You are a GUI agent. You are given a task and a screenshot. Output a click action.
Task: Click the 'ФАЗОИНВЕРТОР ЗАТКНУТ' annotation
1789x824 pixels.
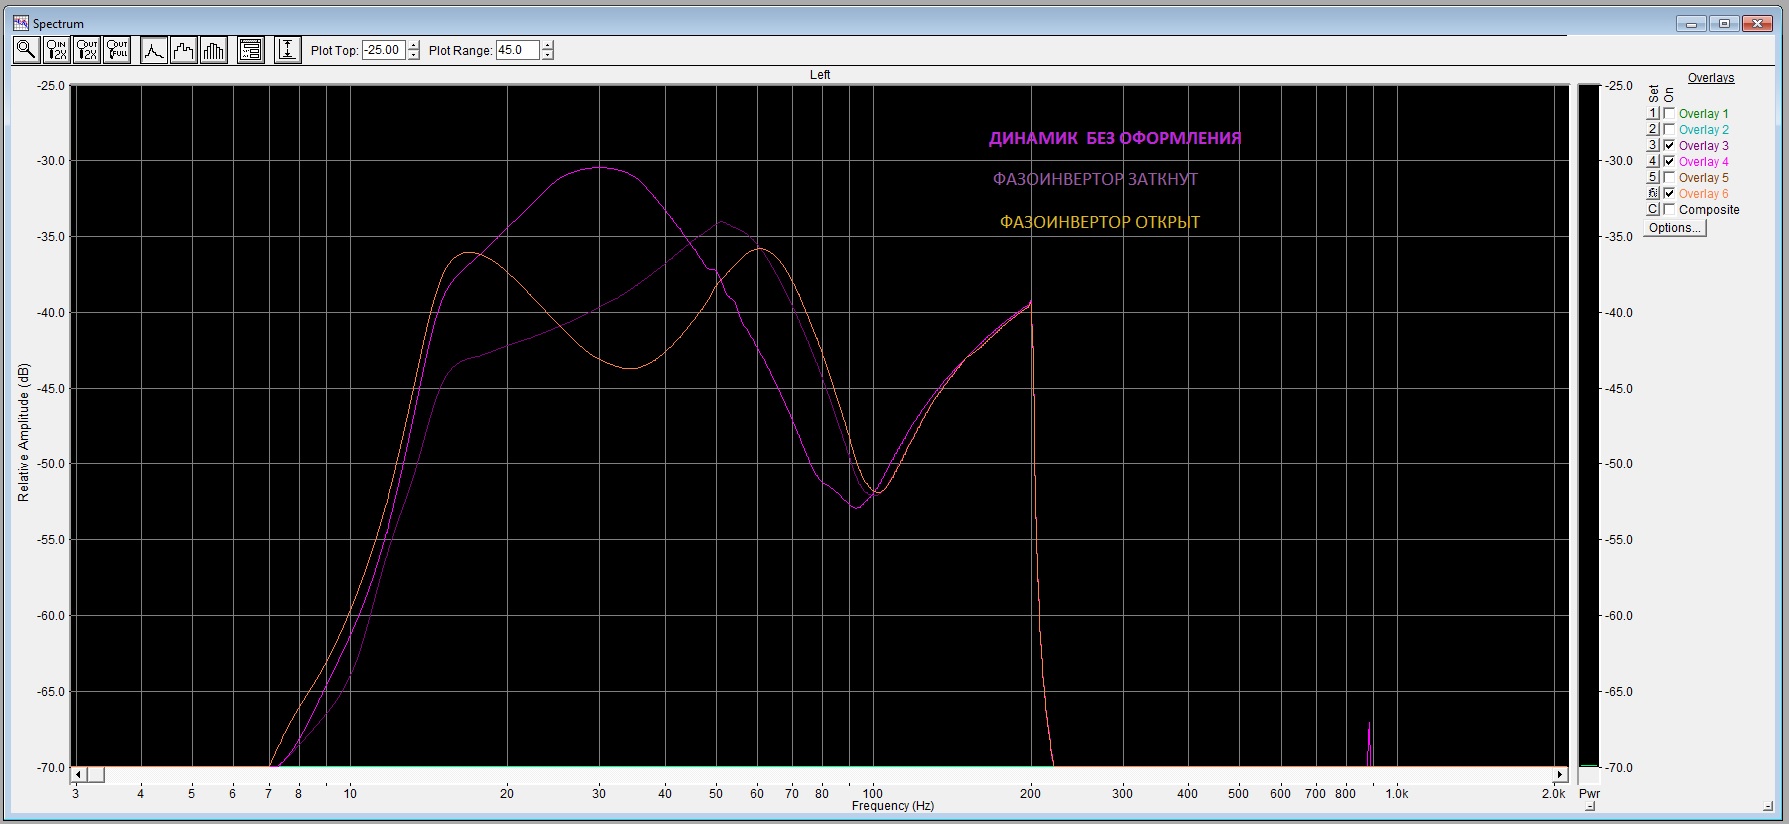coord(1095,179)
